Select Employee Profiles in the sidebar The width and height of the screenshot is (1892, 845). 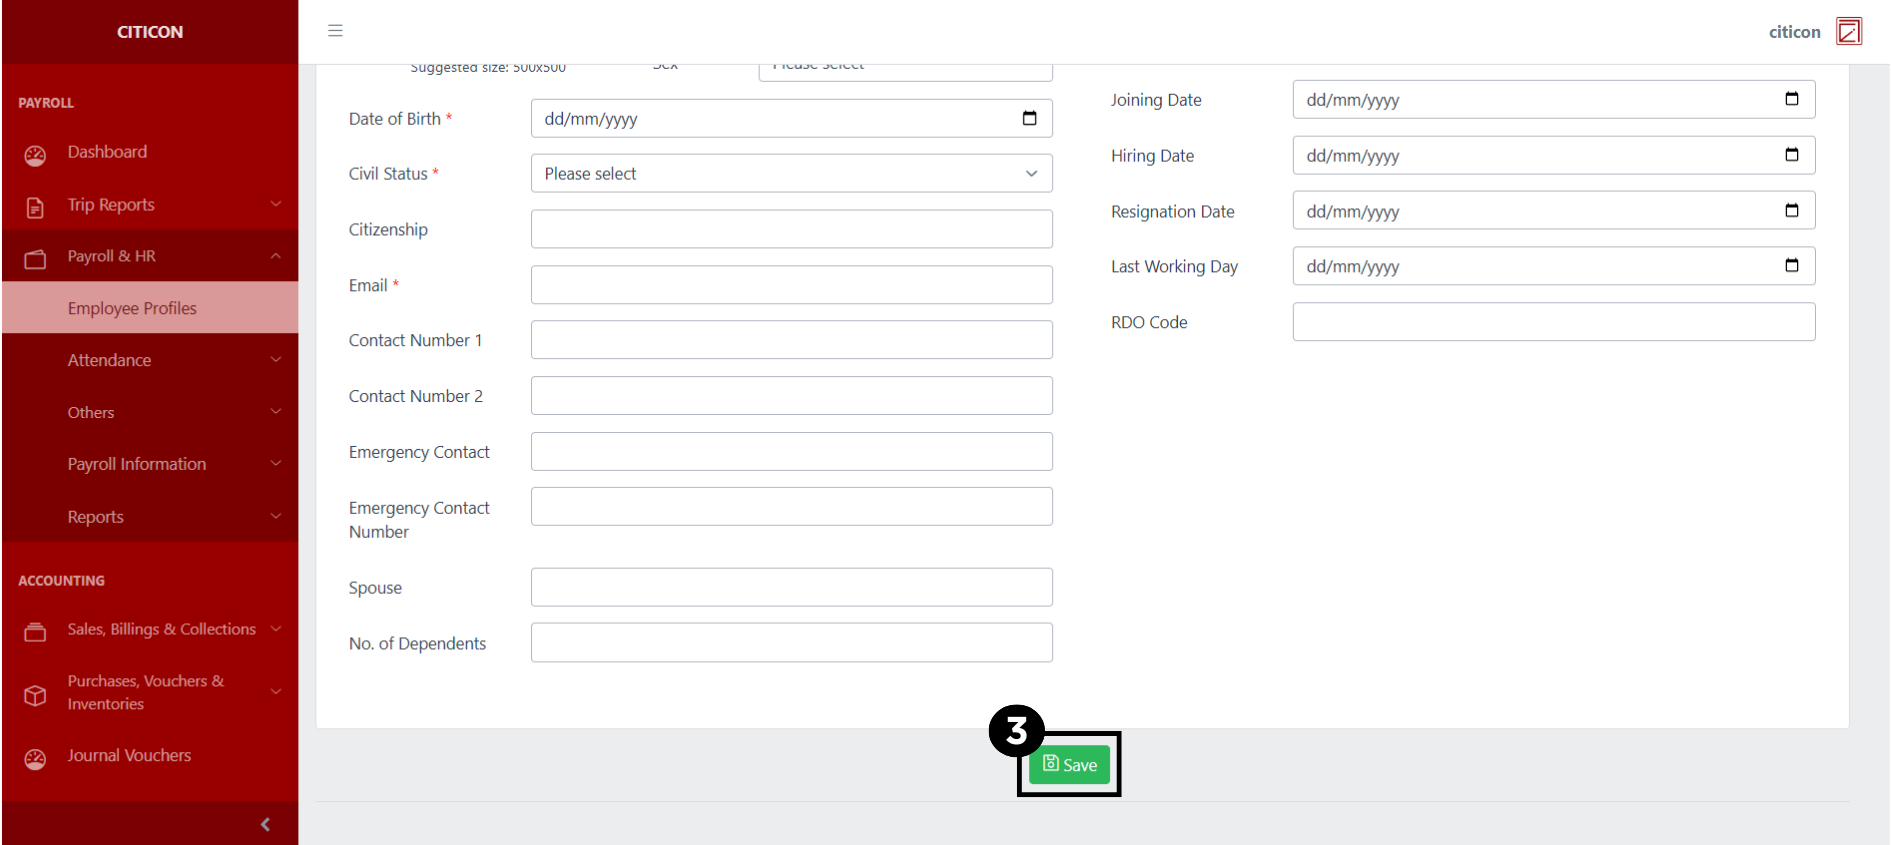(x=132, y=308)
